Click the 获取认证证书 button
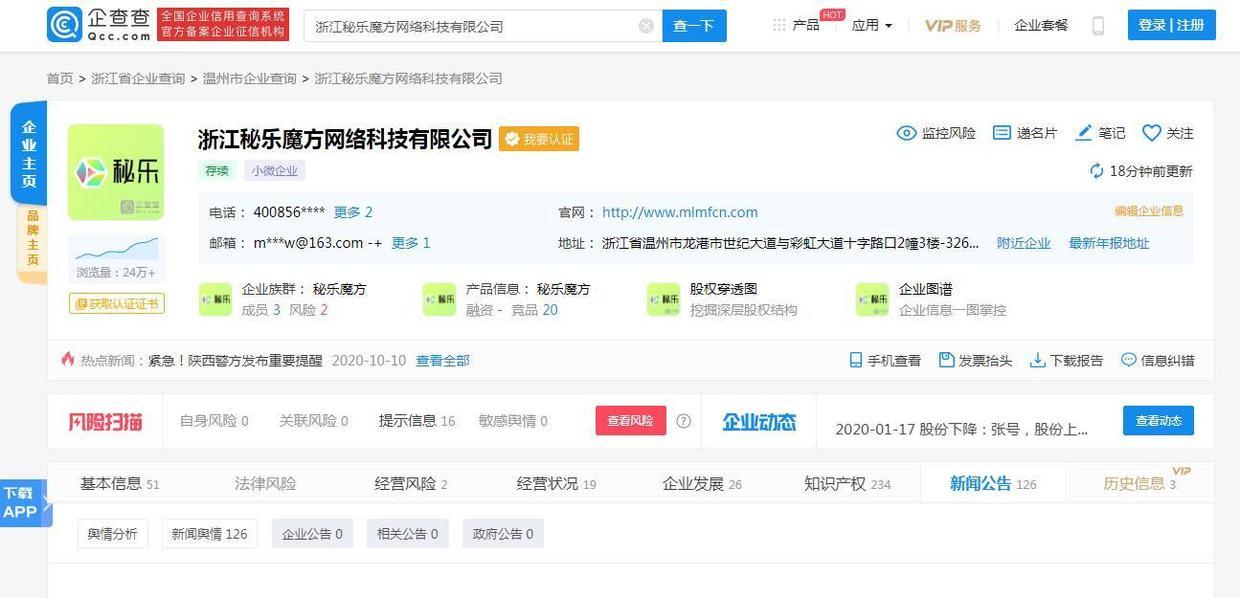 coord(116,303)
